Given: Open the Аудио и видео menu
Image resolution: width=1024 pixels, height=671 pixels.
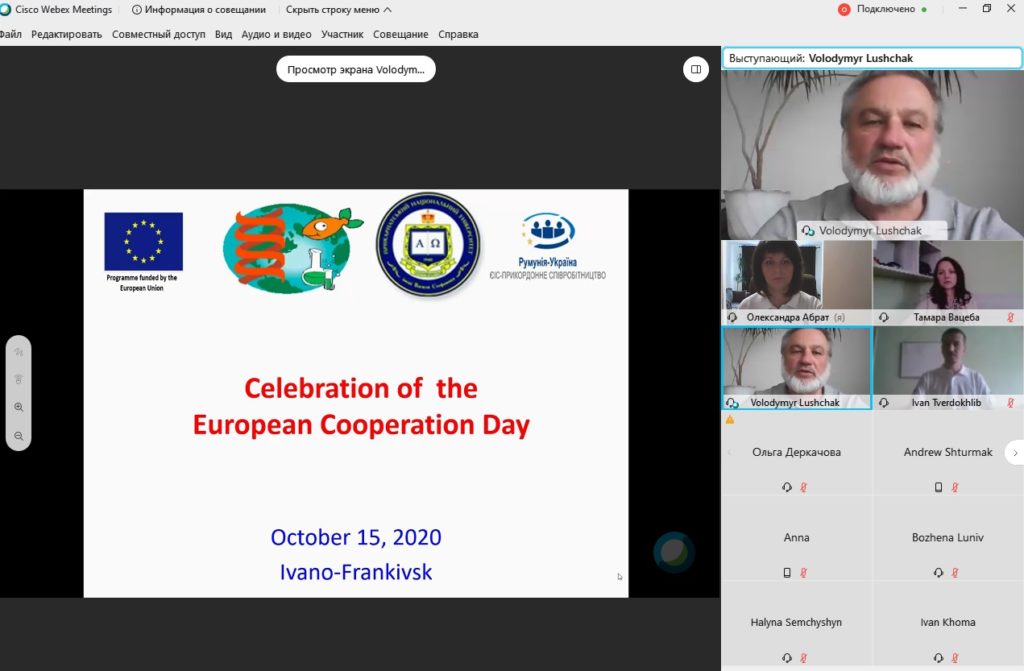Looking at the screenshot, I should pyautogui.click(x=276, y=34).
